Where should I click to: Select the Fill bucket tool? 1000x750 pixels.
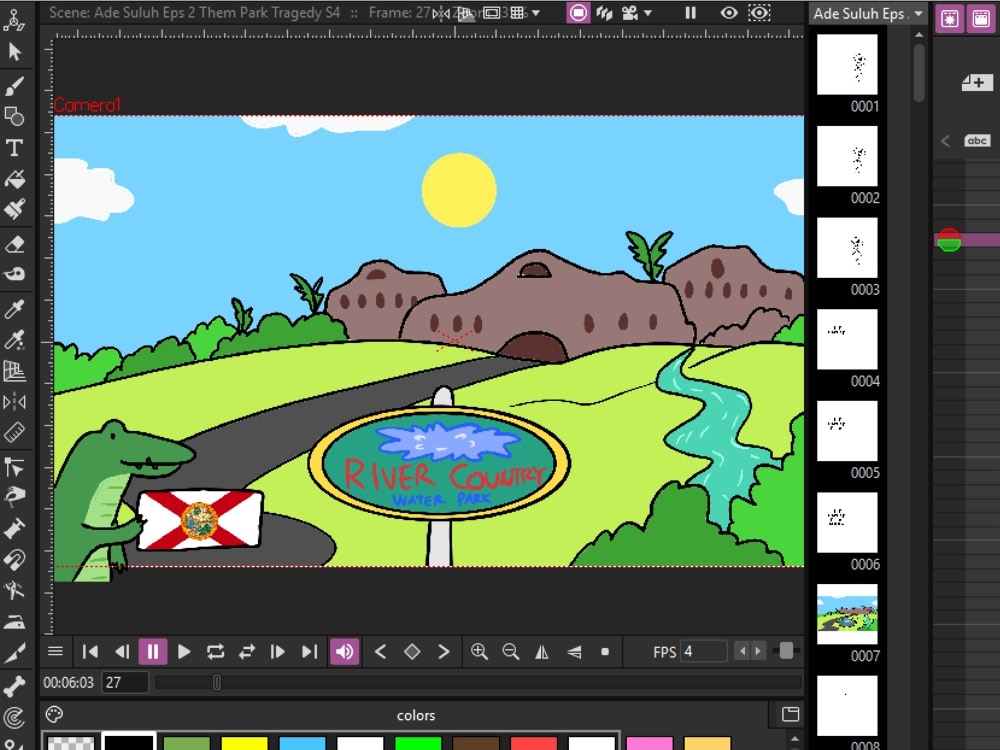coord(14,179)
